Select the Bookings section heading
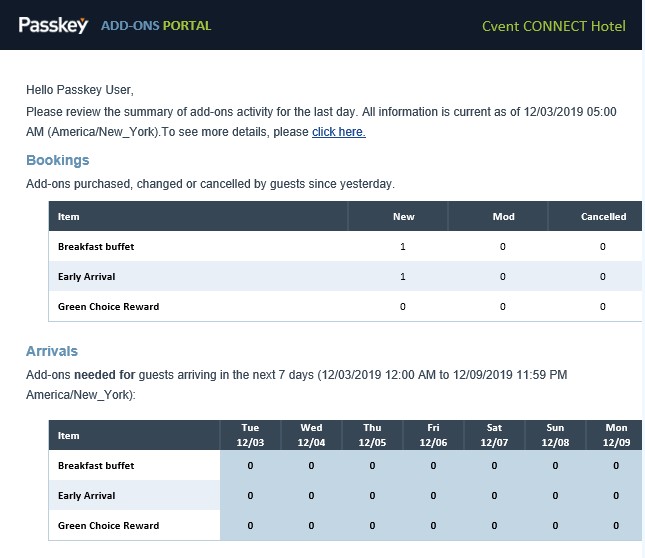 (58, 160)
